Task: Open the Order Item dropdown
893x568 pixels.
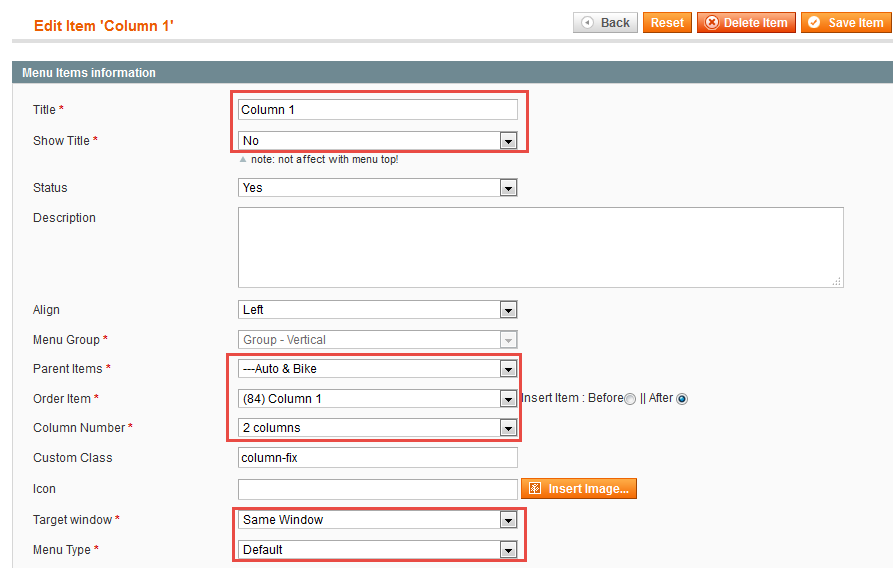Action: [x=378, y=399]
